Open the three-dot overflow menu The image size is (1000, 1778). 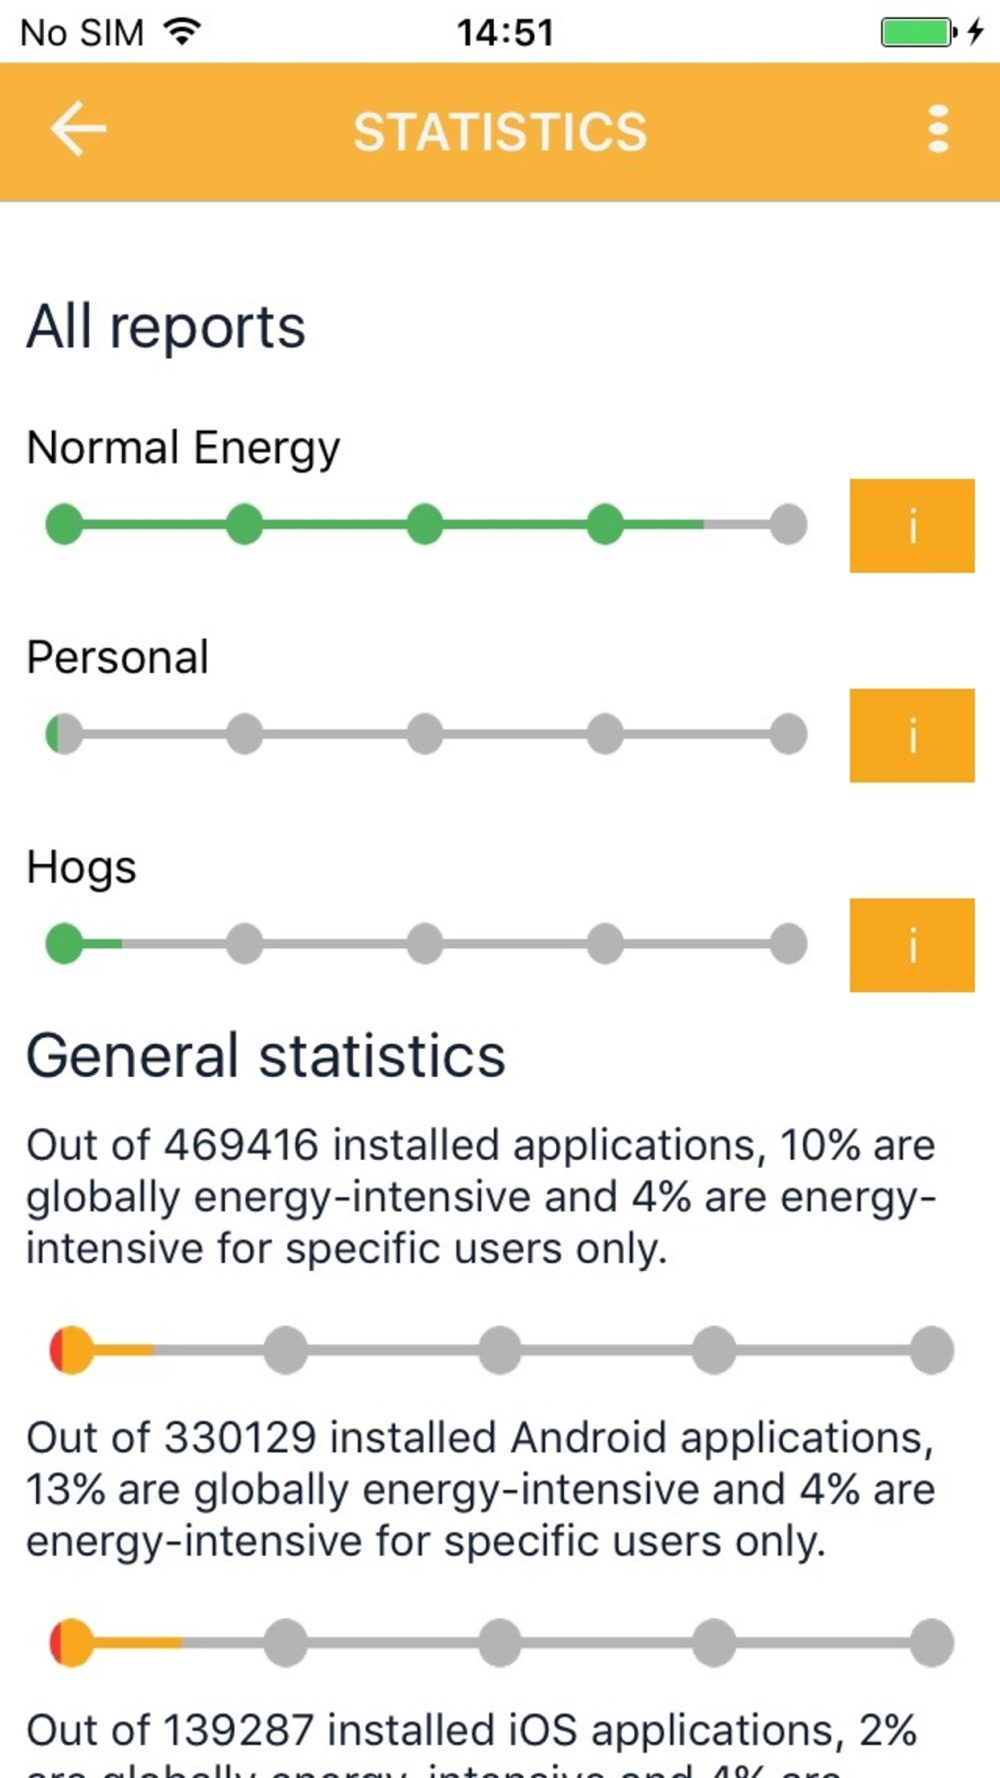(x=938, y=130)
